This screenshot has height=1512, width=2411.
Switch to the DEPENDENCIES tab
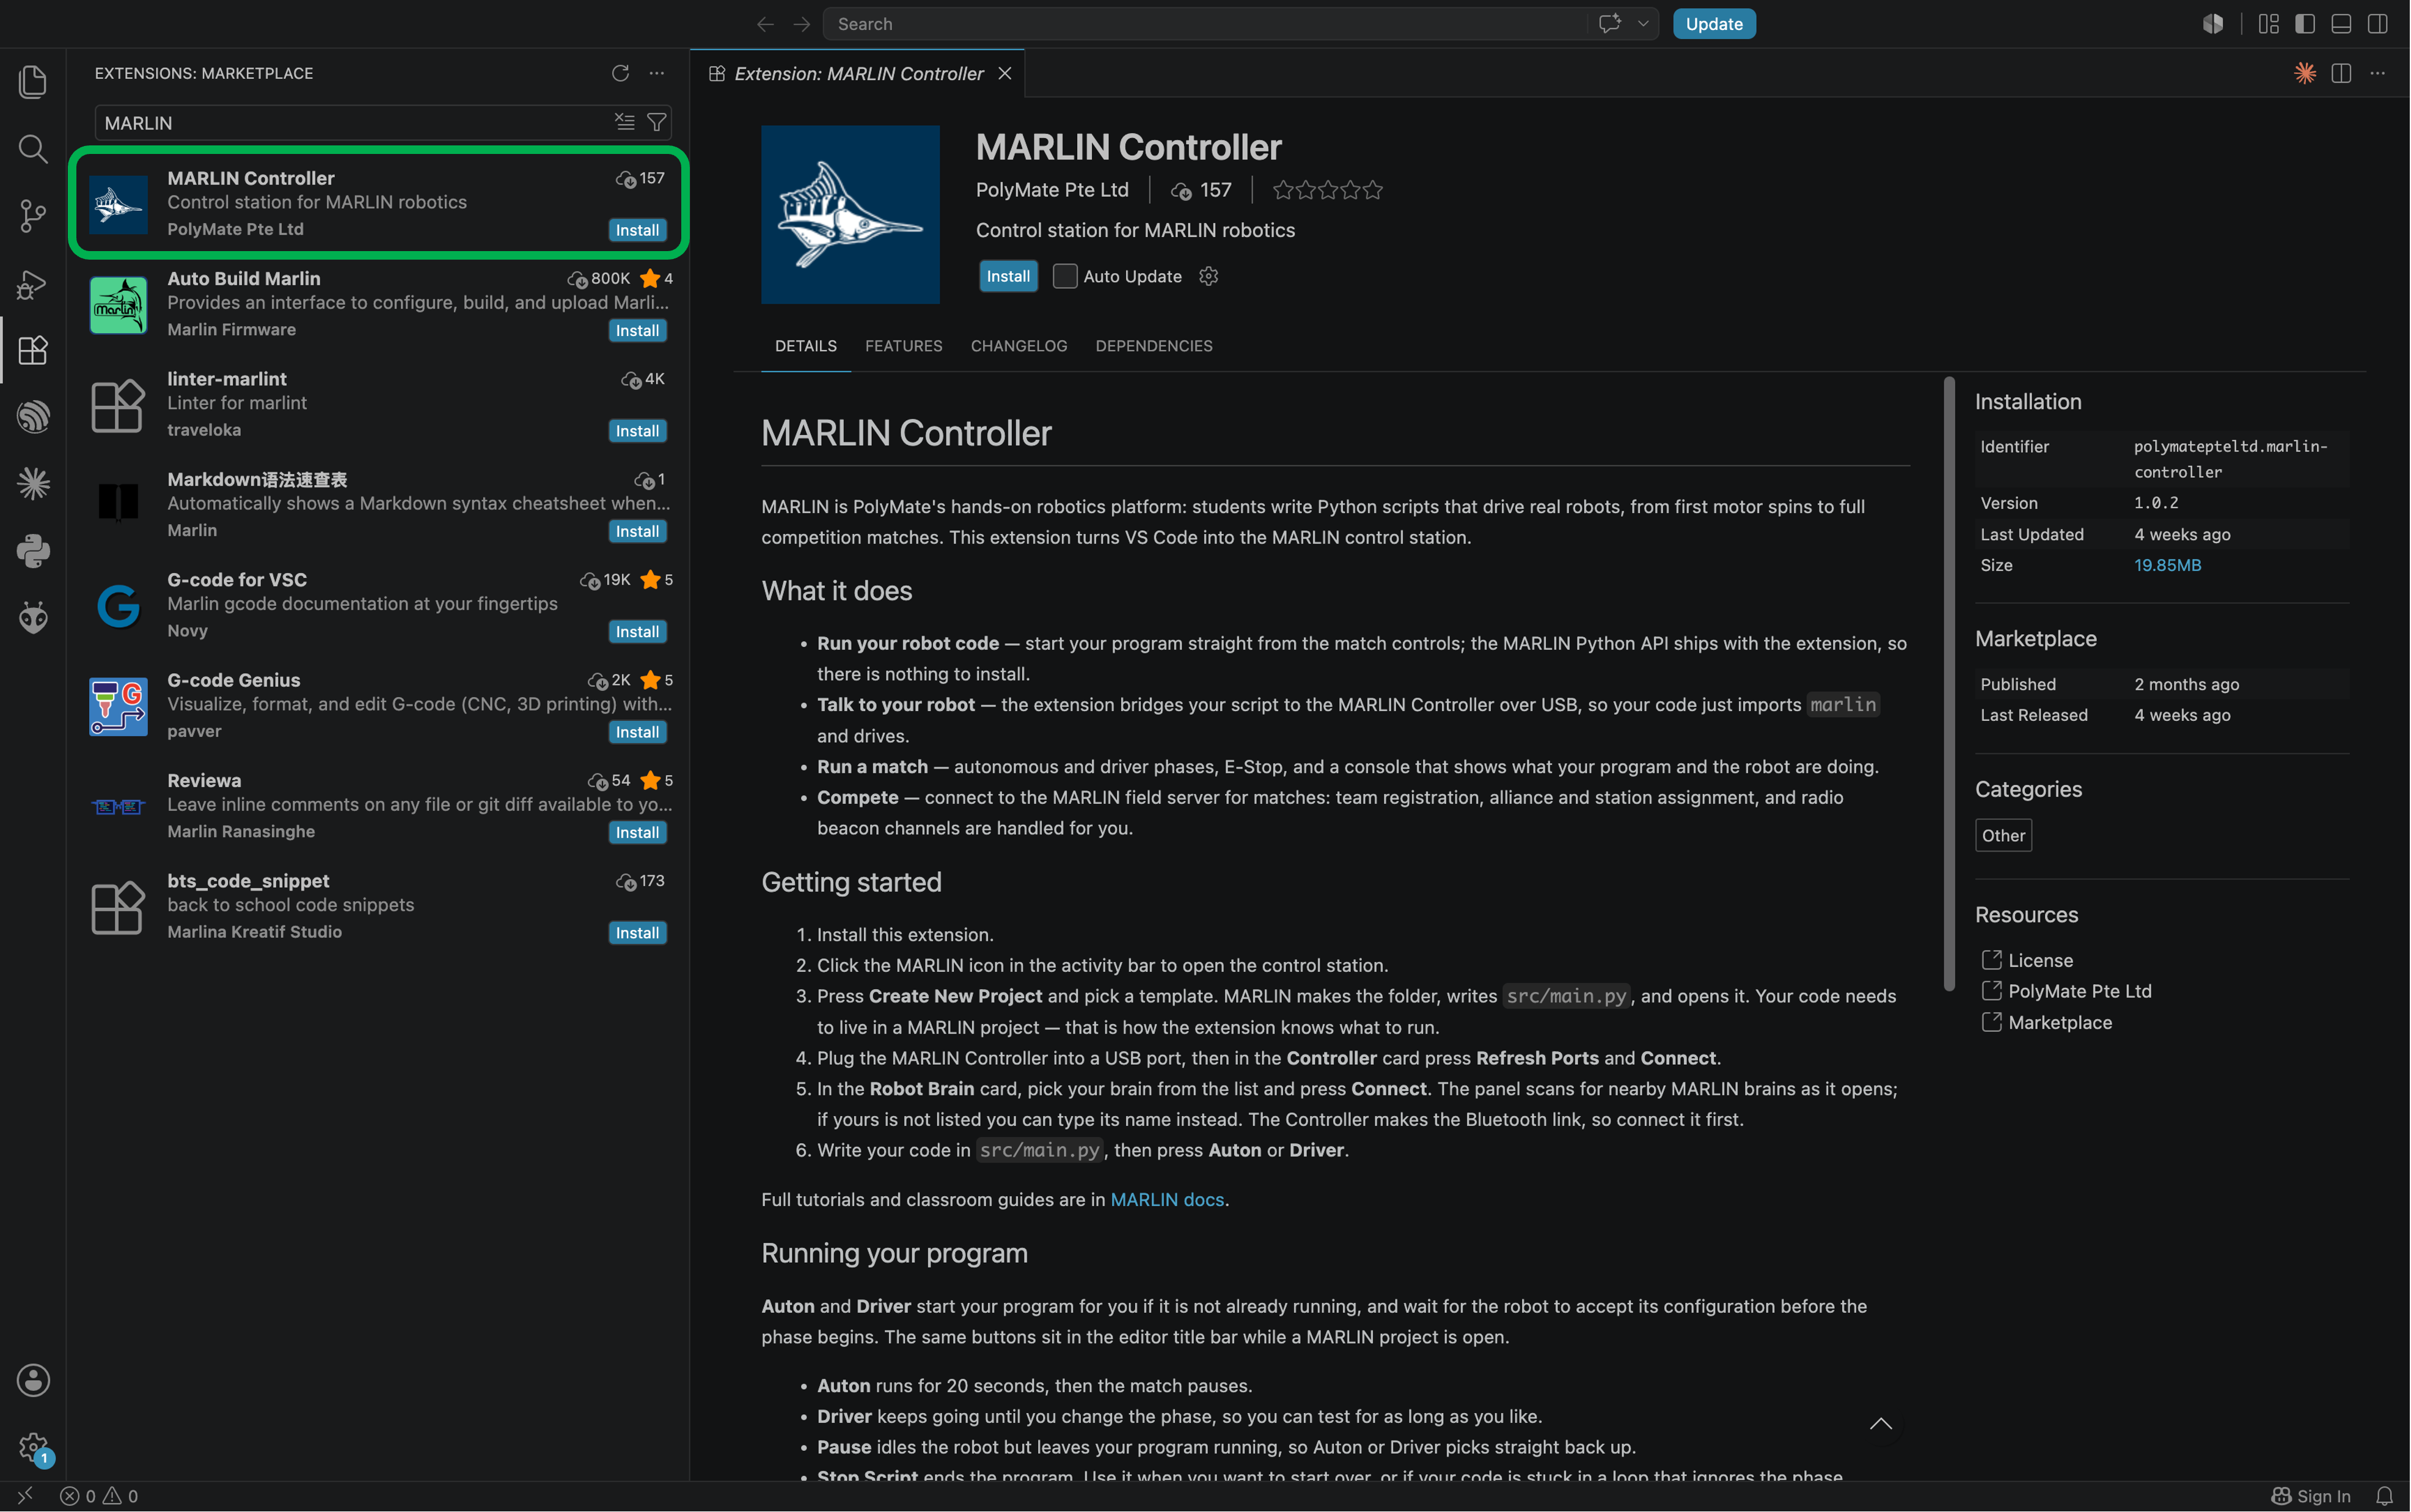click(x=1154, y=346)
